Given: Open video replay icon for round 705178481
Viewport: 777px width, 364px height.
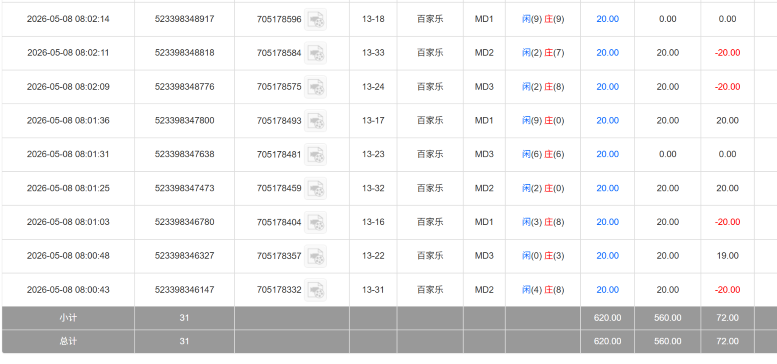Looking at the screenshot, I should click(x=315, y=155).
